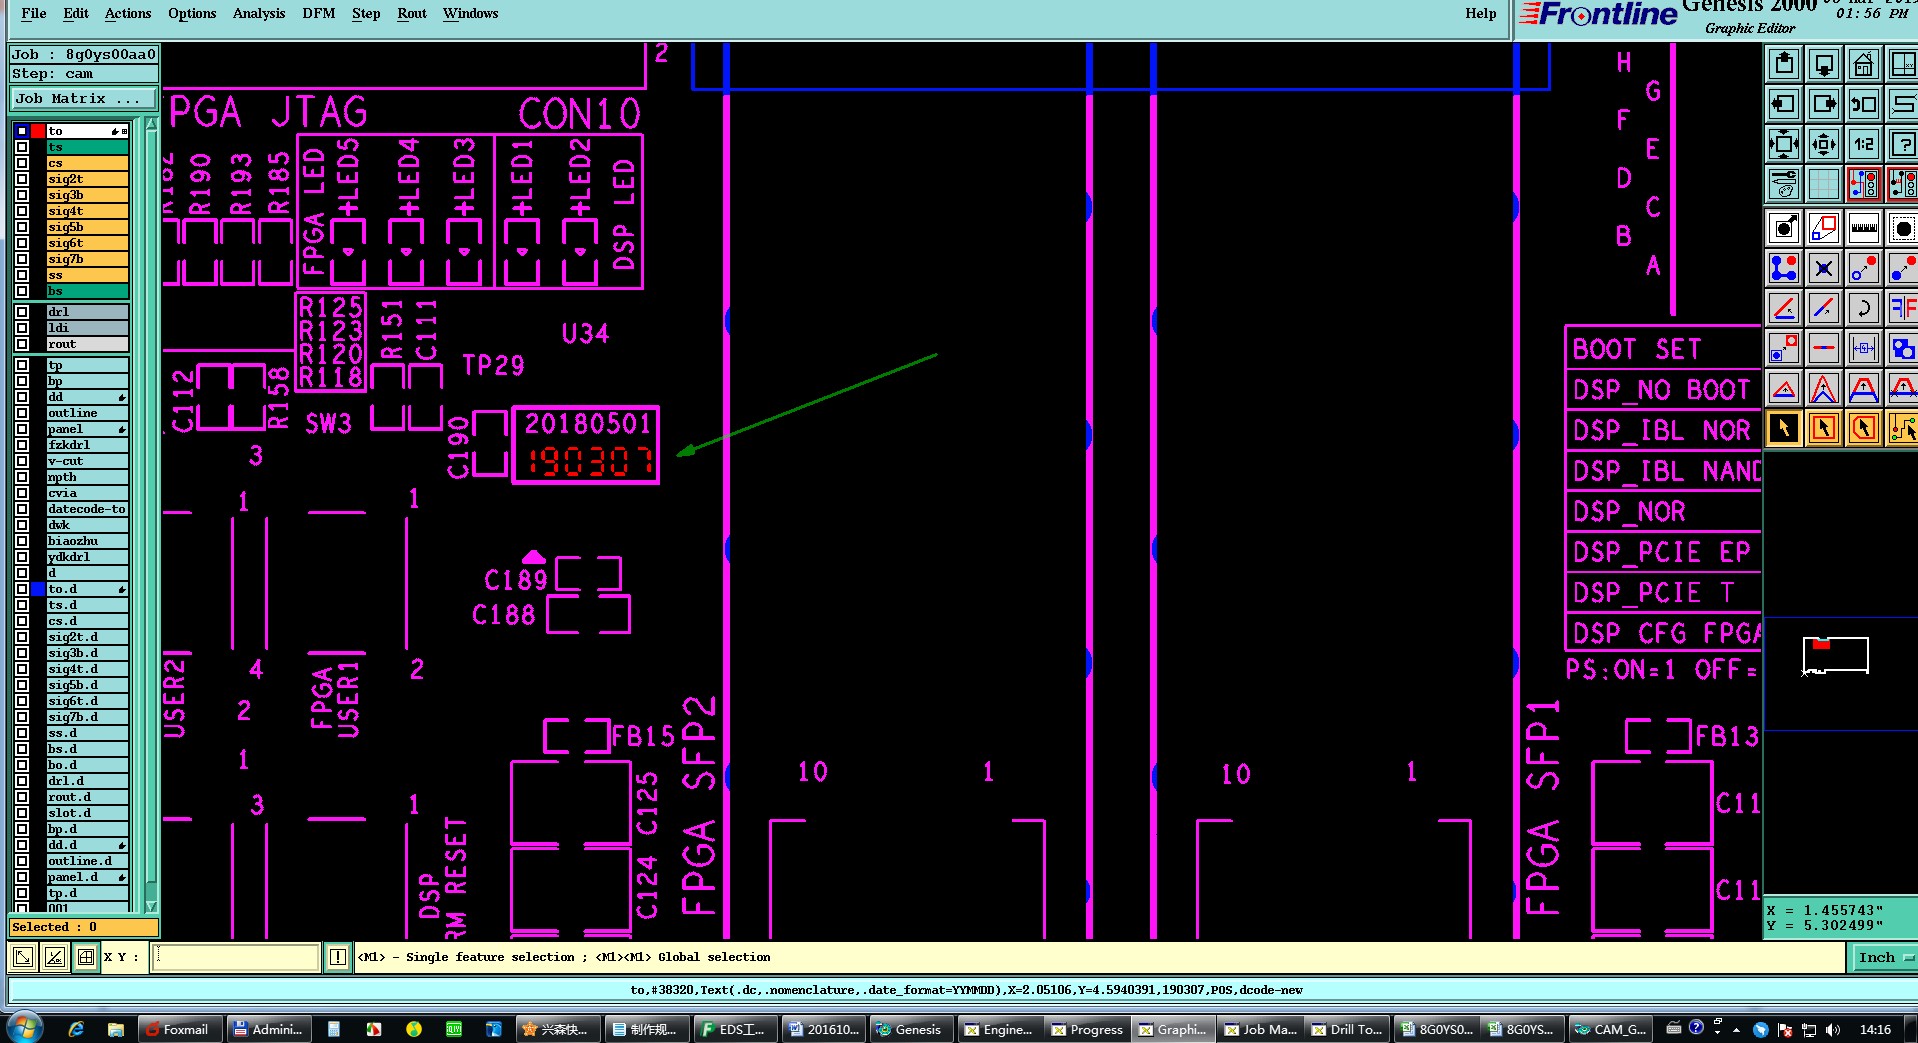Click the pan down view icon
The height and width of the screenshot is (1043, 1918).
tap(1824, 65)
